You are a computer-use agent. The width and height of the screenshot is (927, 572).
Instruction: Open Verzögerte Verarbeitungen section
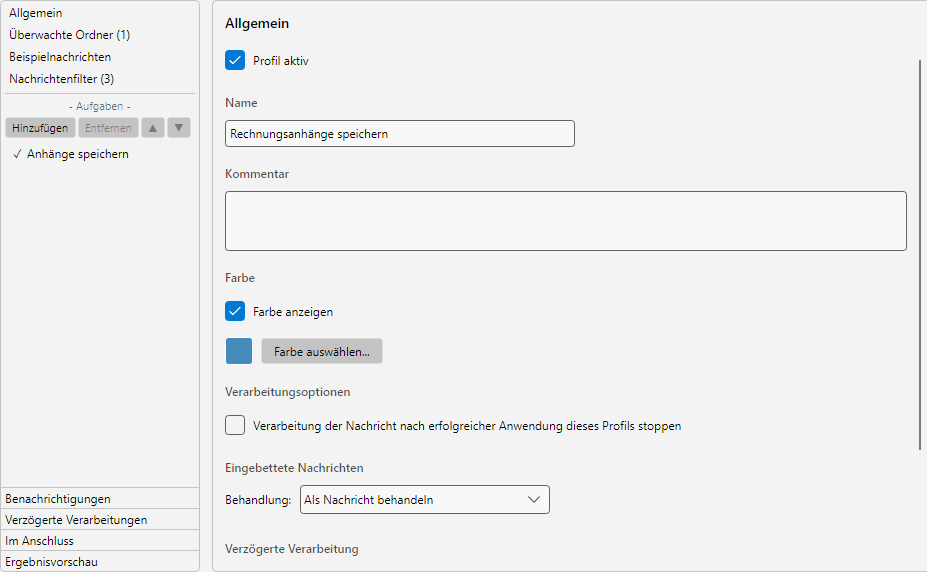(x=100, y=520)
